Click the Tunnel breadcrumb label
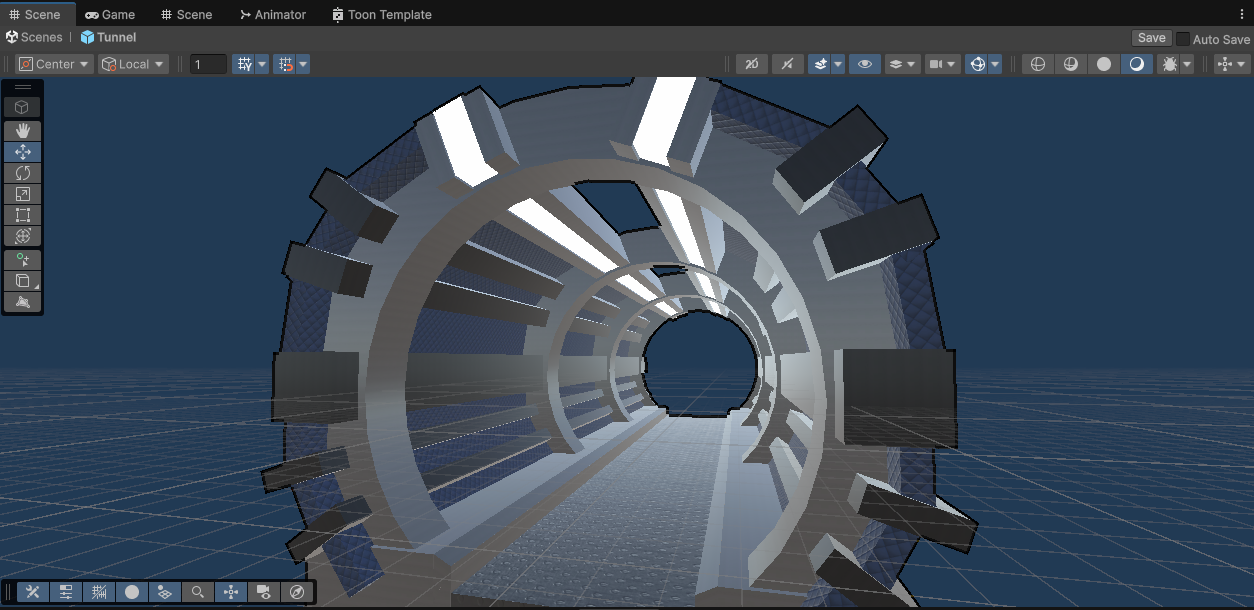 [116, 37]
